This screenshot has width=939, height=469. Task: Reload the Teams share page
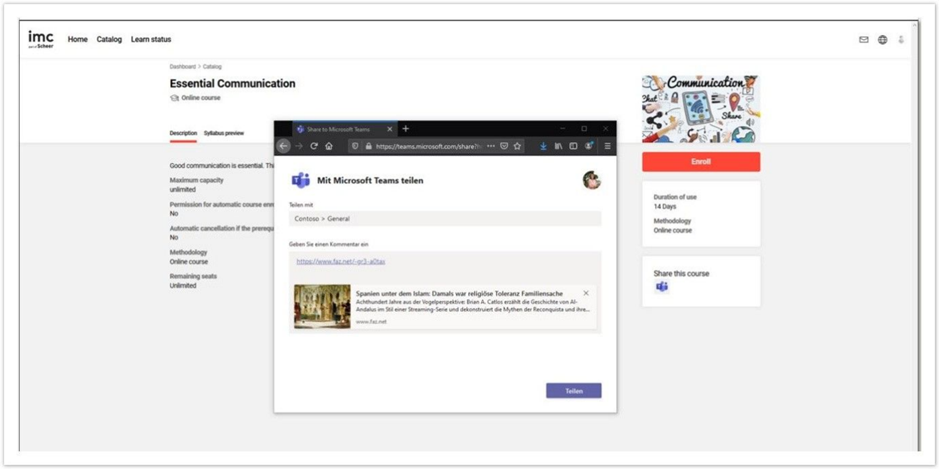click(x=314, y=146)
